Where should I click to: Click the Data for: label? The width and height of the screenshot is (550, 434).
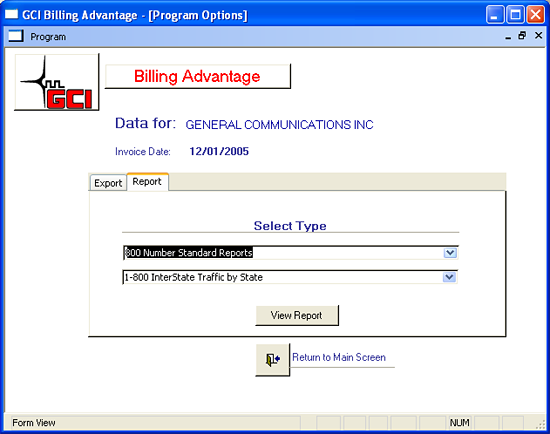point(146,123)
